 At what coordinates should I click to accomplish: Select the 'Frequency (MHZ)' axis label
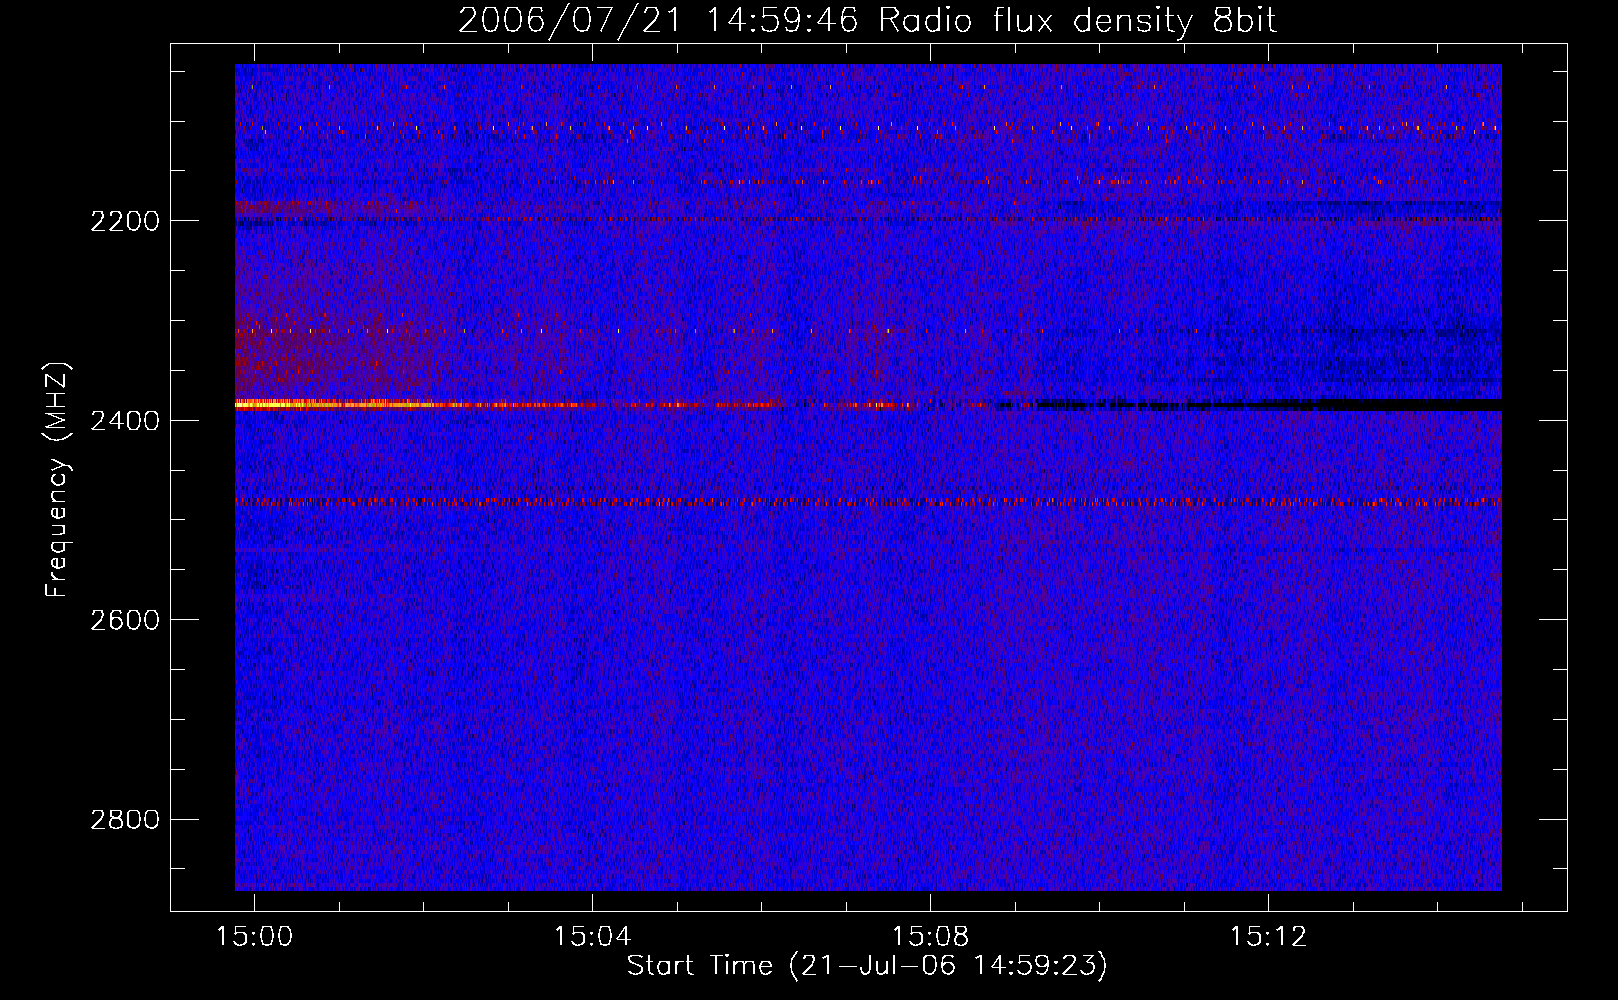[58, 480]
